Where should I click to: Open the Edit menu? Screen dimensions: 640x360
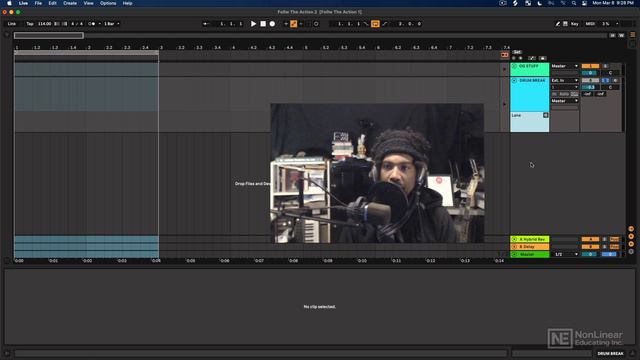coord(53,3)
